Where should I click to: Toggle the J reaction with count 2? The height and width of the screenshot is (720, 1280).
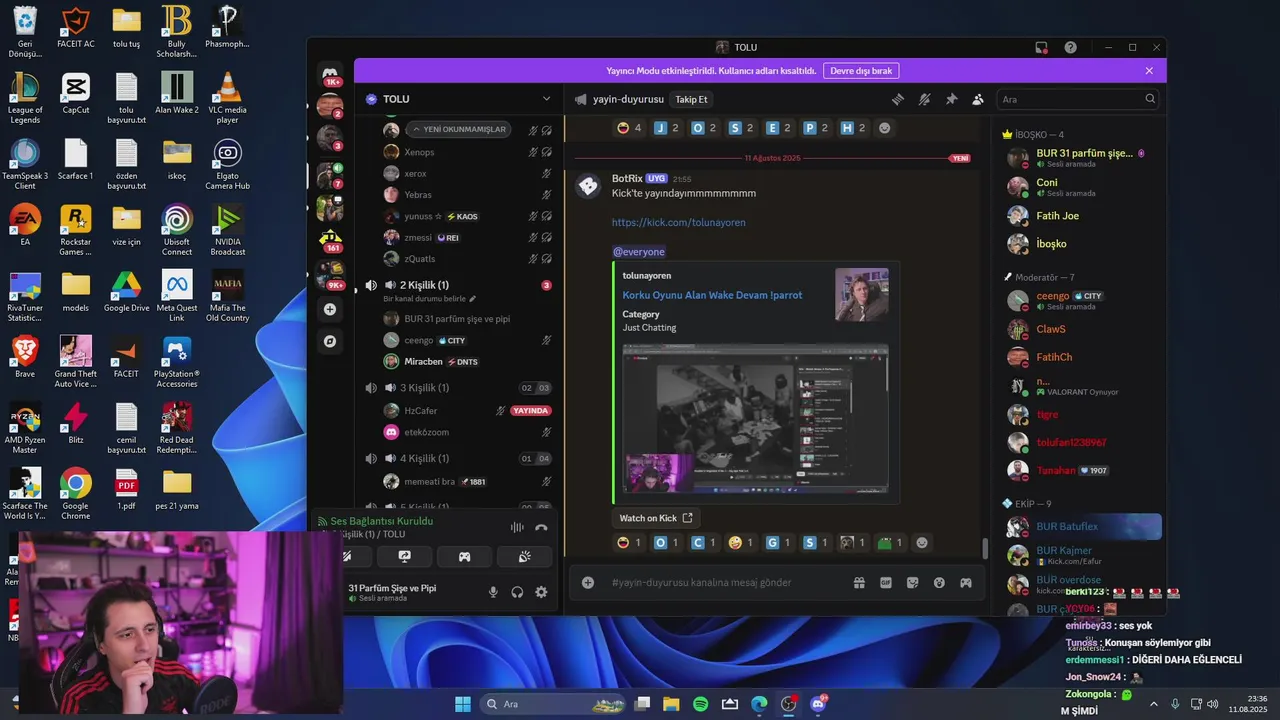[665, 128]
